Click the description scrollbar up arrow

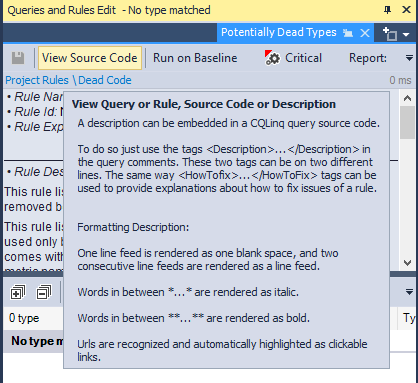point(407,98)
